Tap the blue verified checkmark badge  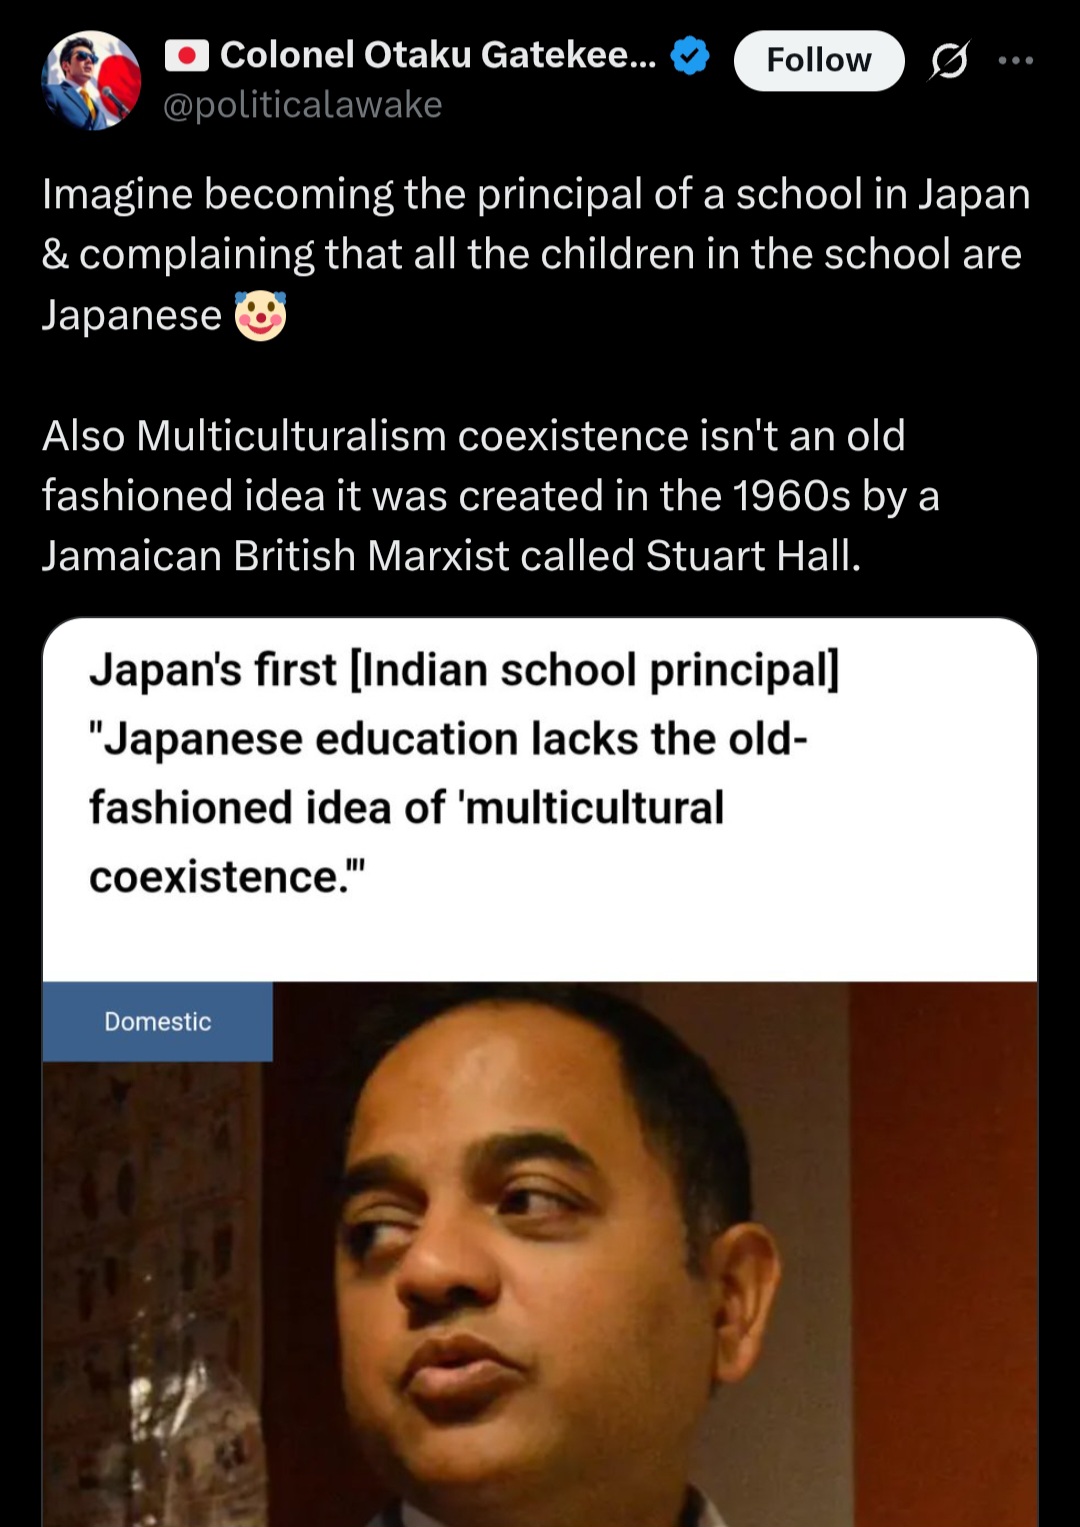coord(689,56)
